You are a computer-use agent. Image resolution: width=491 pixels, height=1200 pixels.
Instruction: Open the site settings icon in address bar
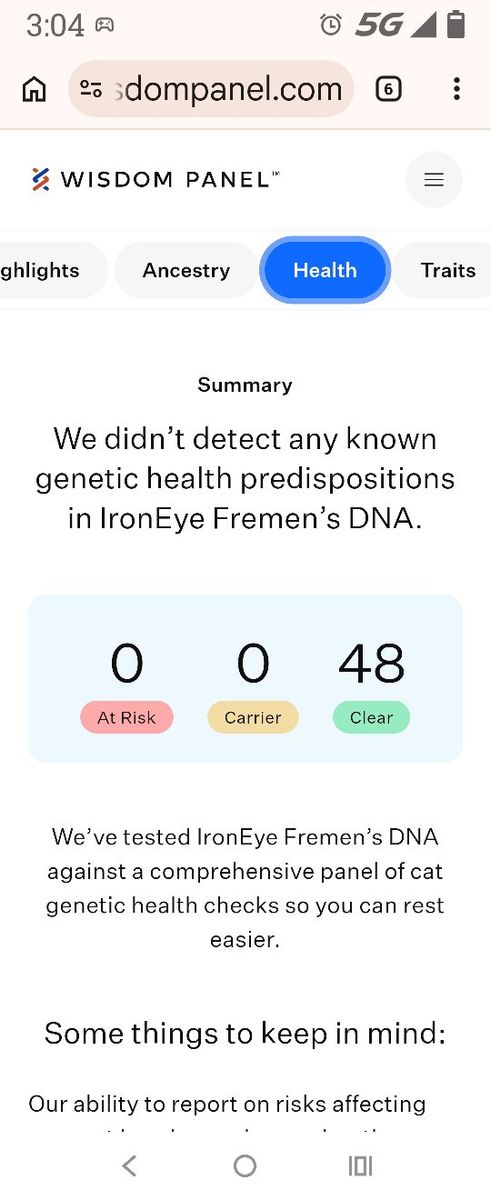coord(91,89)
